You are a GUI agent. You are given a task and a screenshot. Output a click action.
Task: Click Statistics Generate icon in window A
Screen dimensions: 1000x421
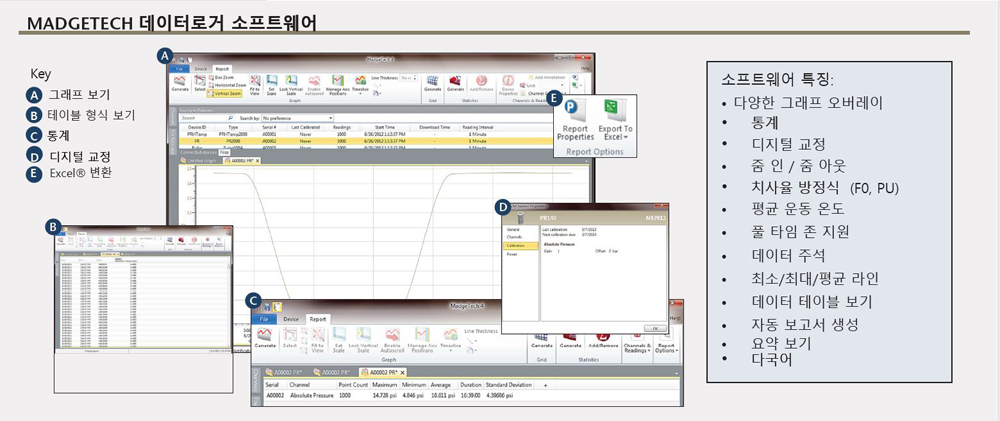(455, 84)
